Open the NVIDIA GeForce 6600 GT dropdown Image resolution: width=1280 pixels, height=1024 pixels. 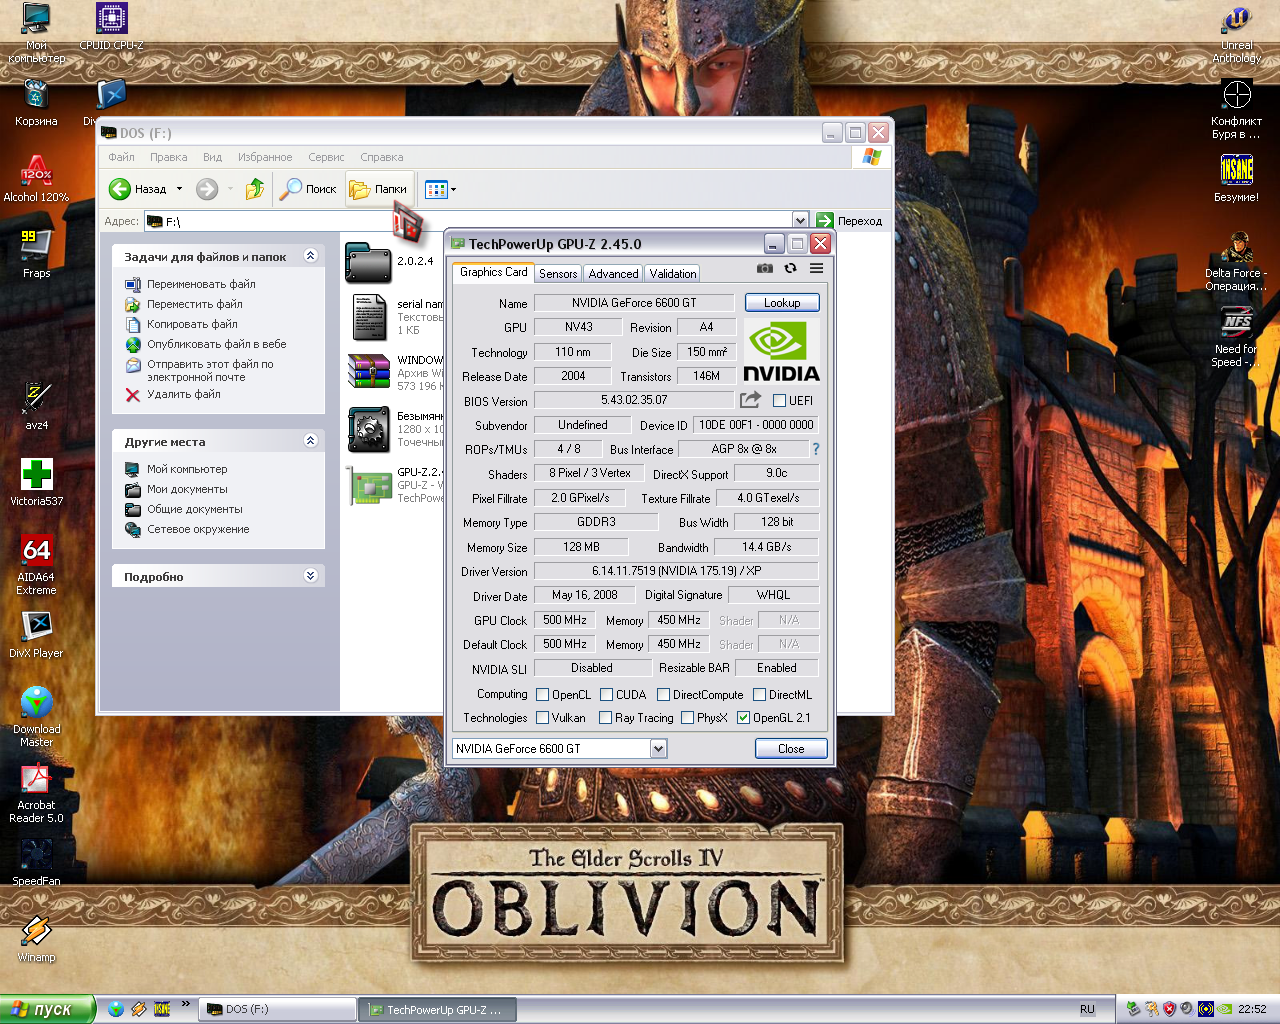(658, 749)
